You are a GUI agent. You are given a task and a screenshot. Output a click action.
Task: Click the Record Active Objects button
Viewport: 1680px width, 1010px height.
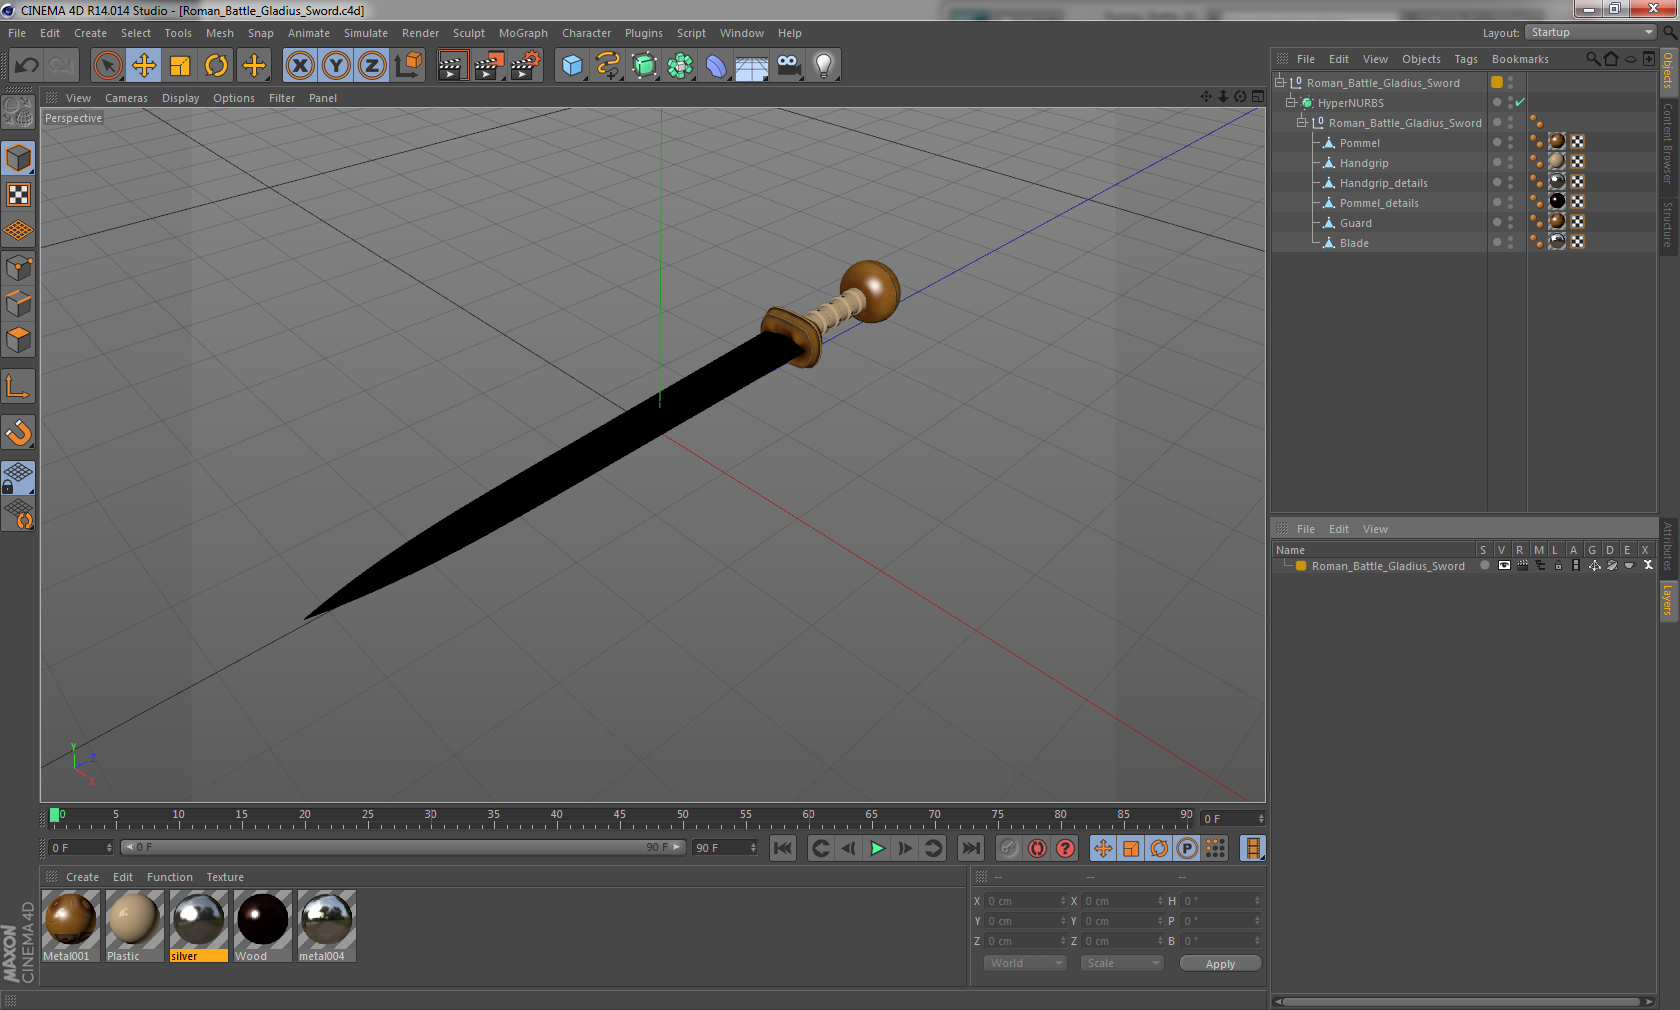pos(1009,848)
